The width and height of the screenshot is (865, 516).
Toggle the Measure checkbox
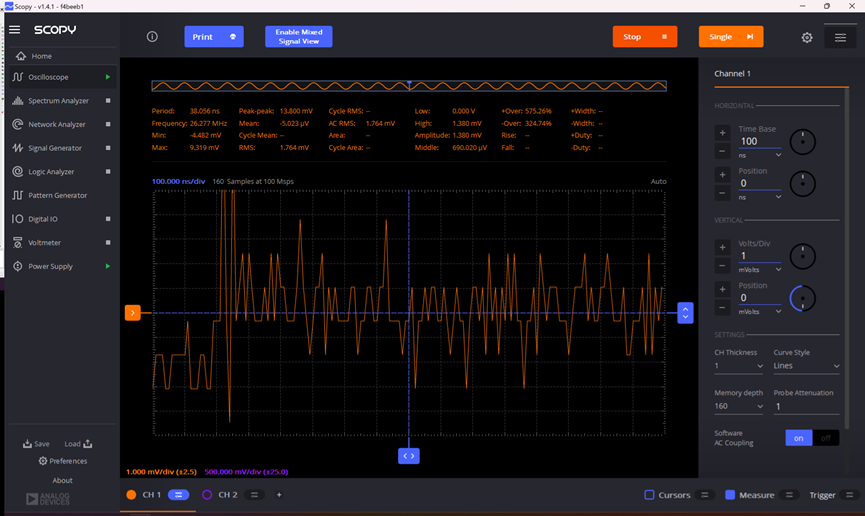click(730, 495)
